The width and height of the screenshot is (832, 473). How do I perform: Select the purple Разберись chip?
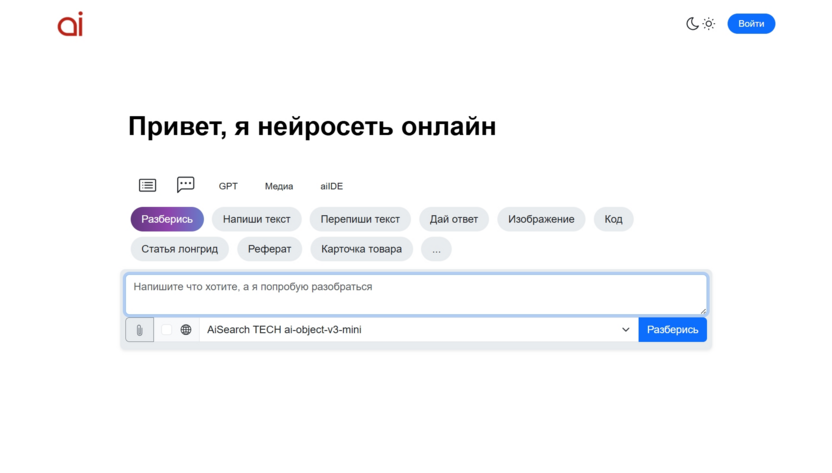(x=167, y=219)
